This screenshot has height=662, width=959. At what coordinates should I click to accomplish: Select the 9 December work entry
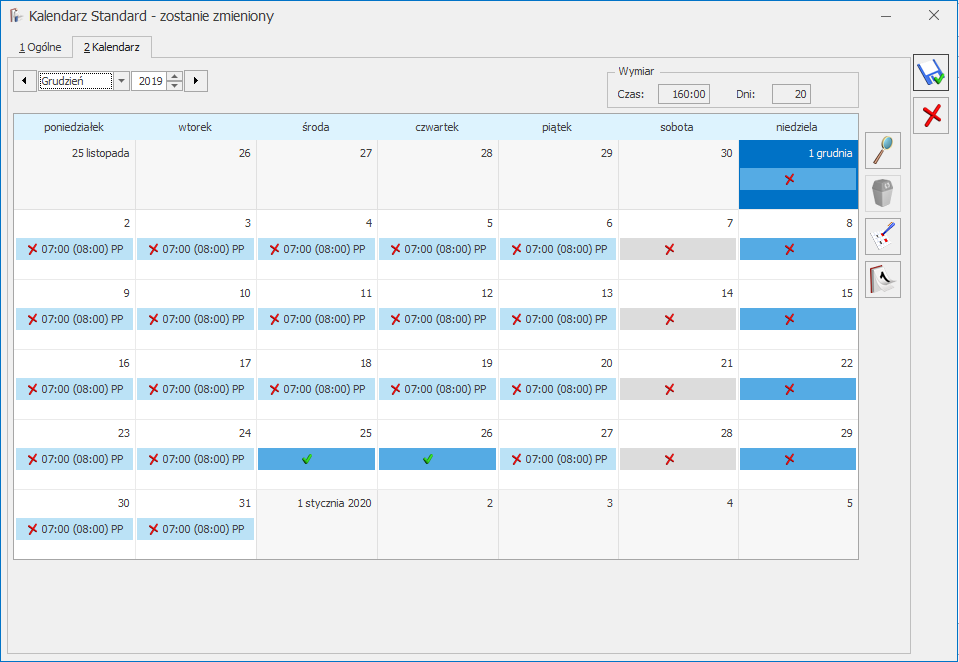coord(75,319)
